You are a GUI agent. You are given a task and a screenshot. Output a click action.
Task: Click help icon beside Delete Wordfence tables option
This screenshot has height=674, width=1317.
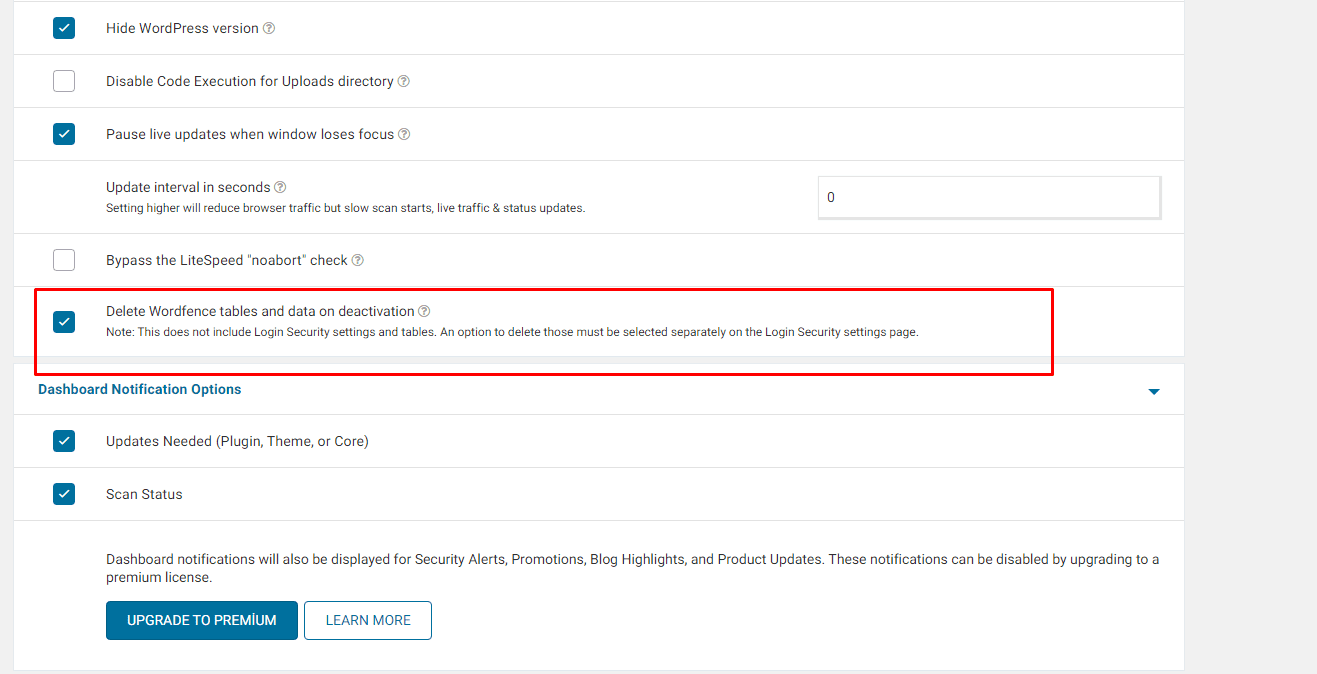pyautogui.click(x=424, y=311)
